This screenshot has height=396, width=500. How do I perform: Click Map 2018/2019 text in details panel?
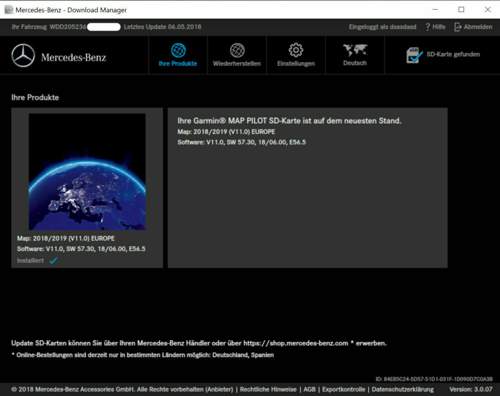coord(226,132)
